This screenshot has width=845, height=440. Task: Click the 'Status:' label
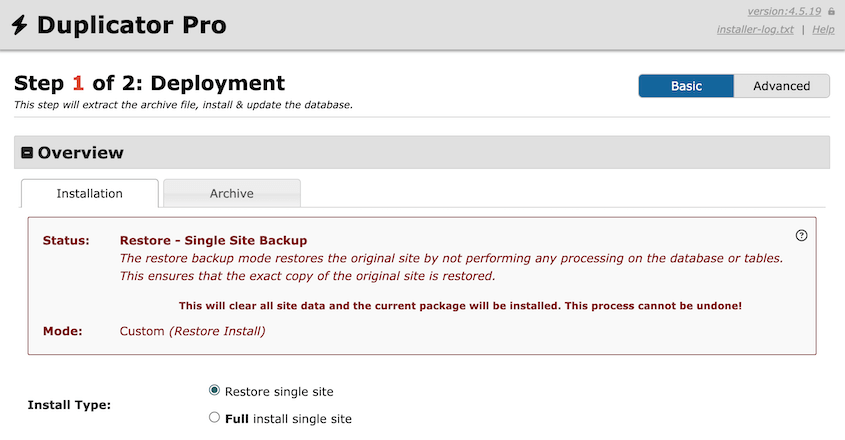[66, 240]
